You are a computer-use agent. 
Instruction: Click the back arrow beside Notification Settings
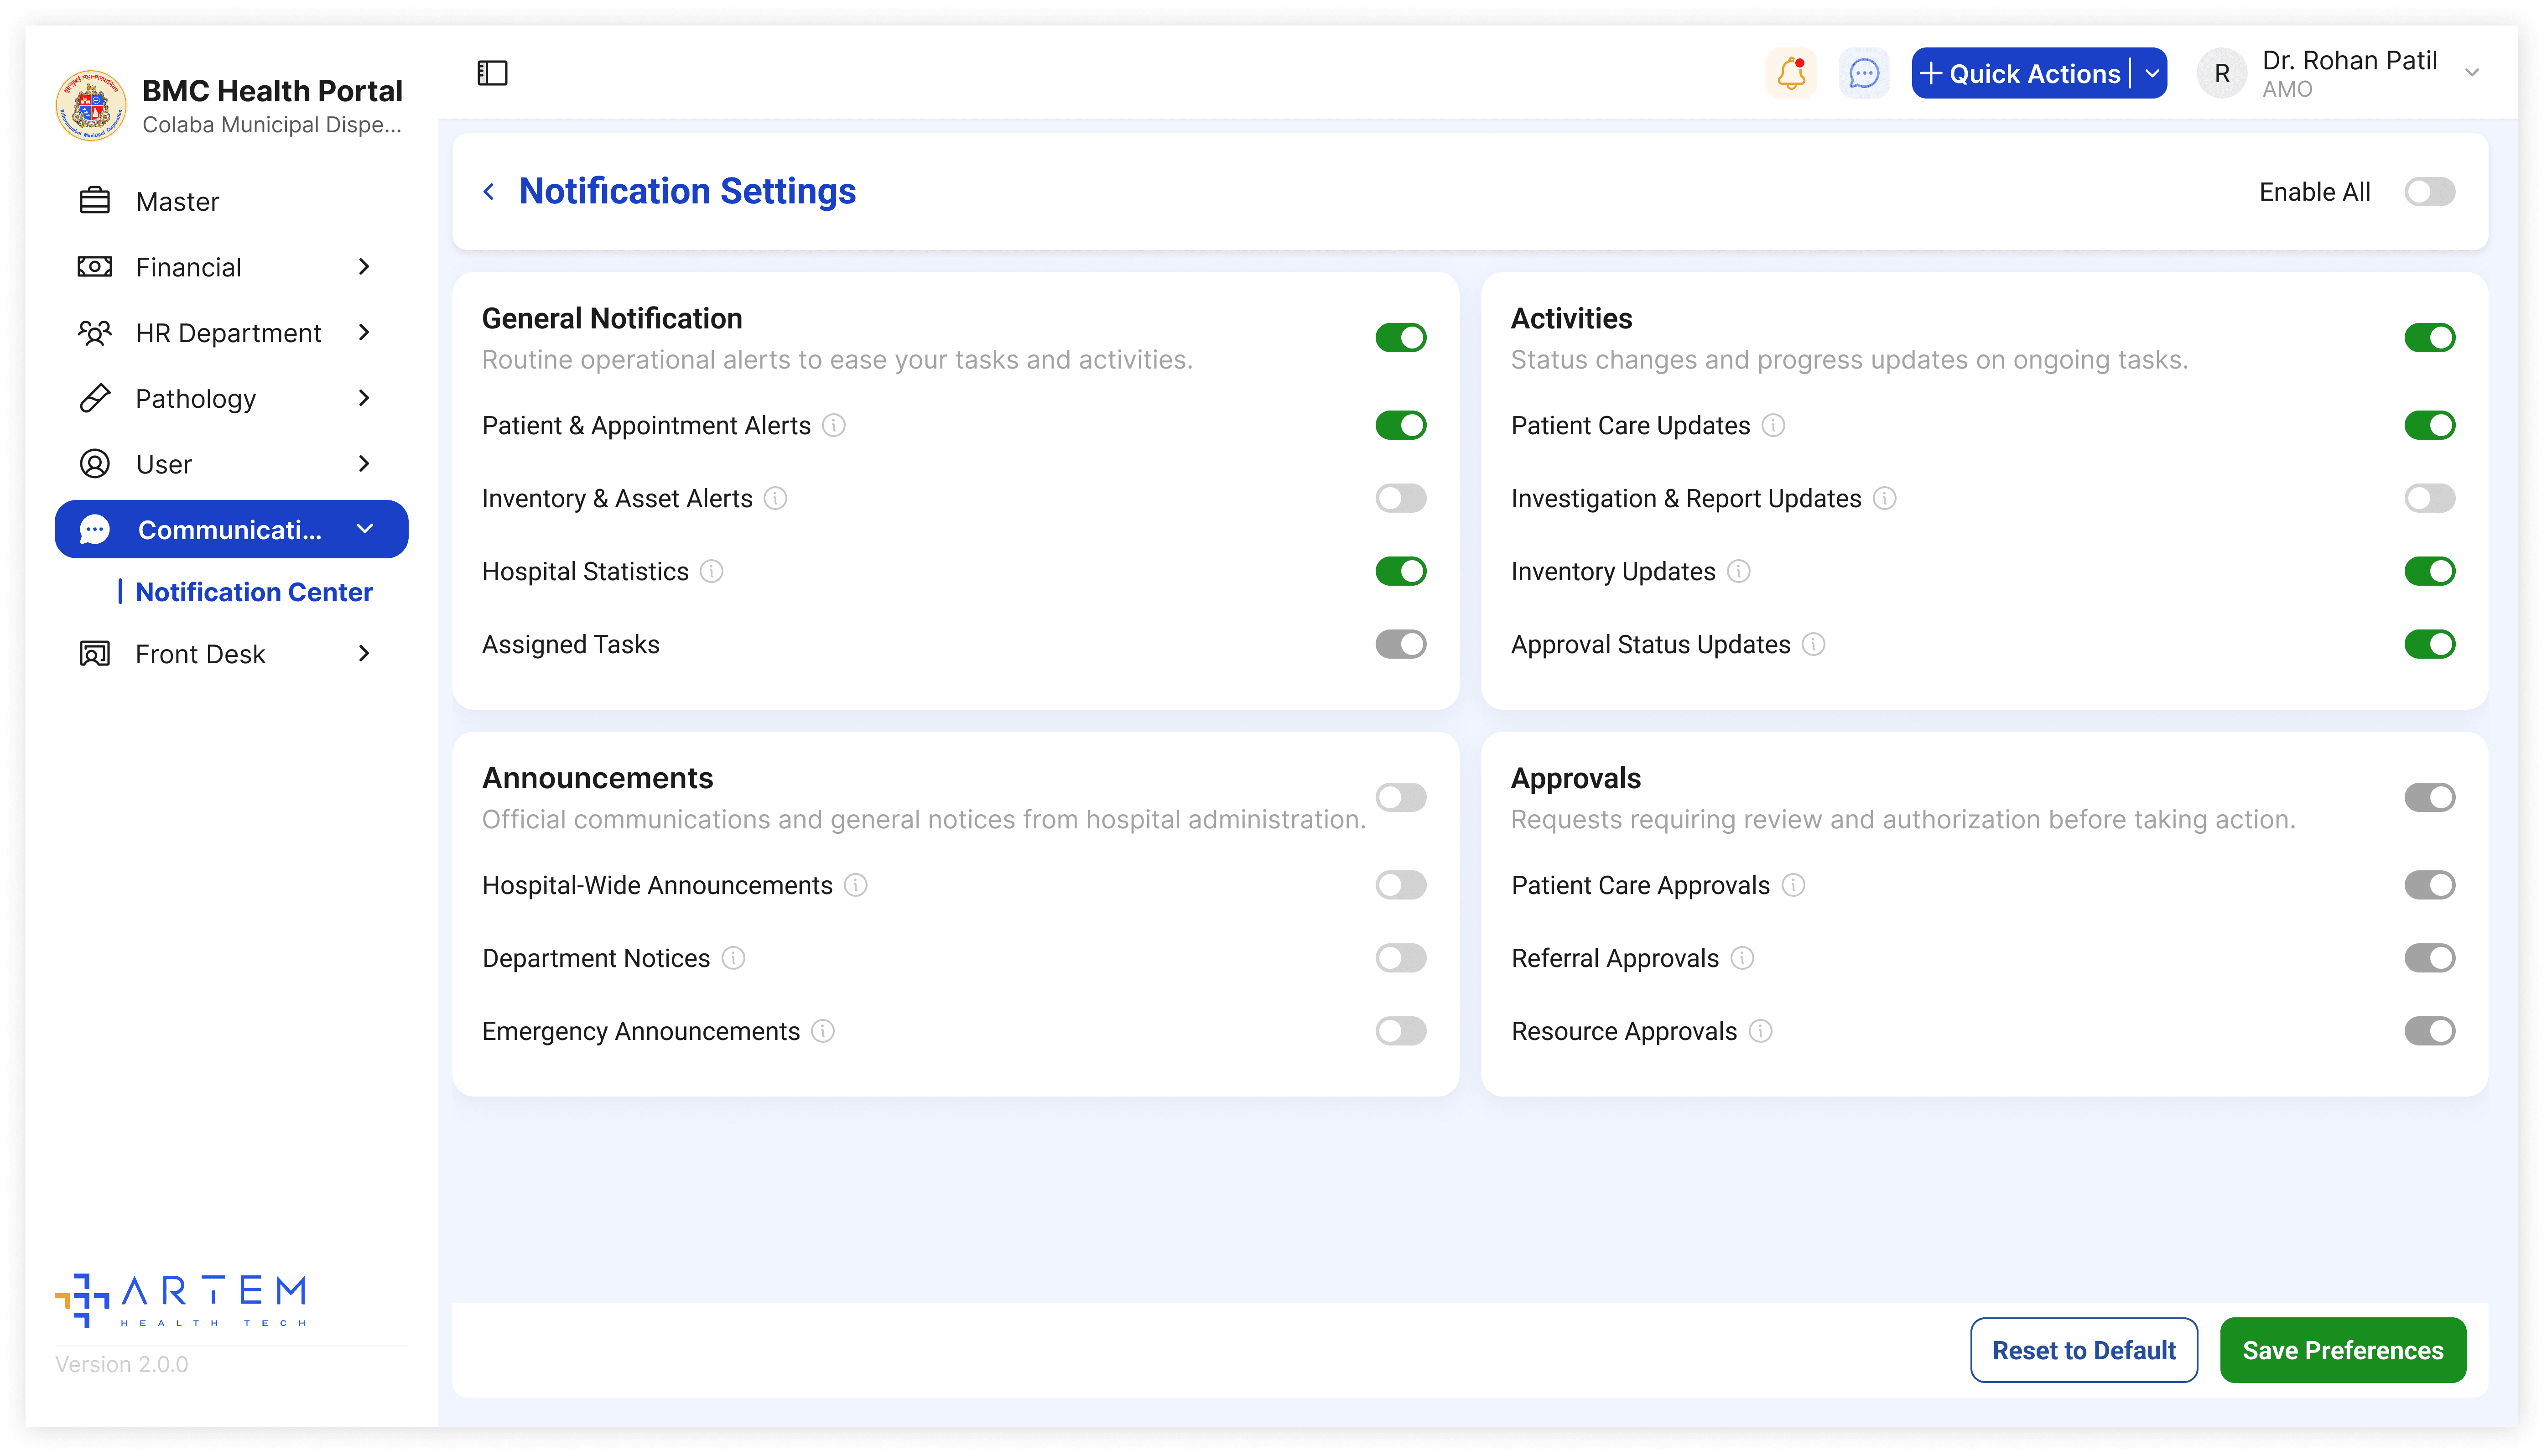[x=489, y=191]
